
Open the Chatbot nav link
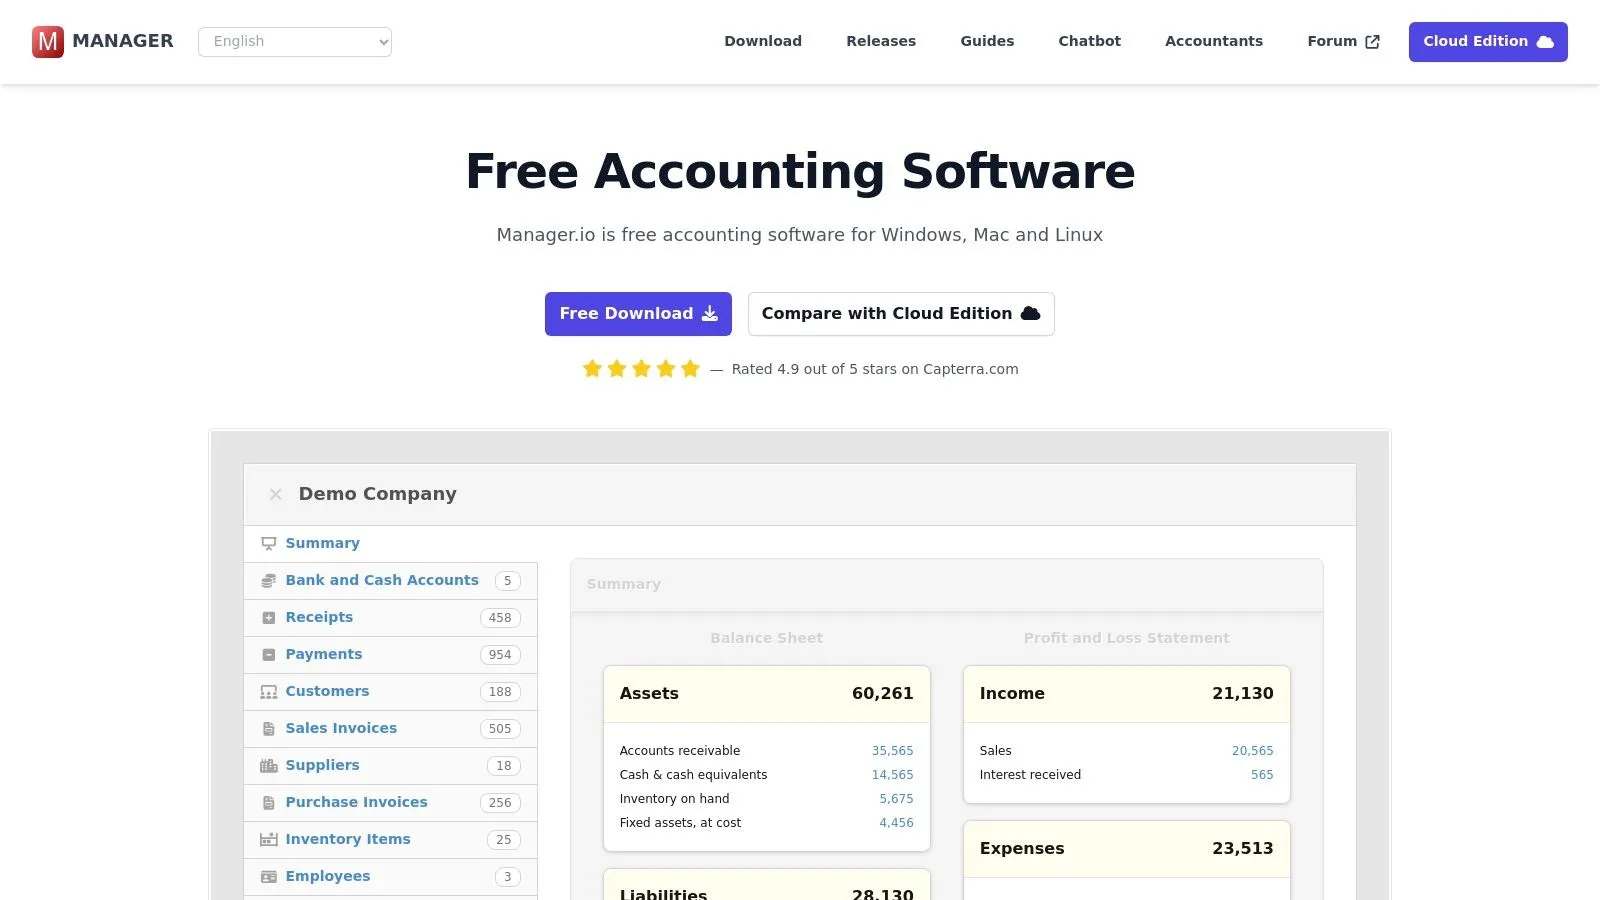click(1089, 41)
